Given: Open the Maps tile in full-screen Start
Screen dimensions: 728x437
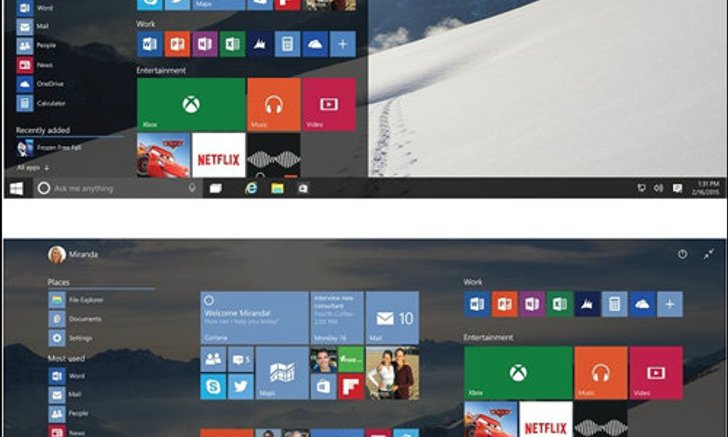Looking at the screenshot, I should (x=282, y=373).
